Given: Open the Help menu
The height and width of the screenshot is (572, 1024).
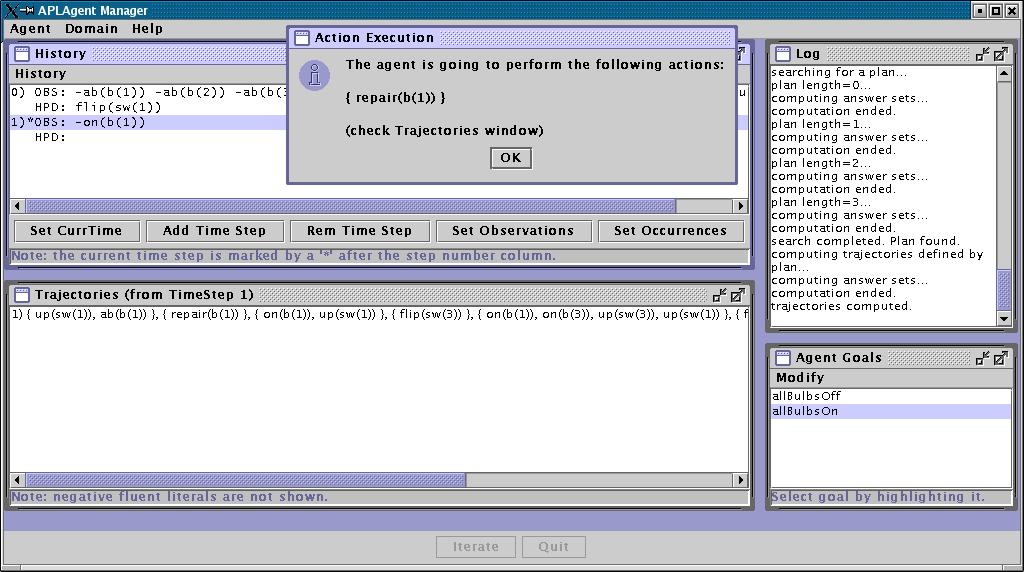Looking at the screenshot, I should coord(147,29).
